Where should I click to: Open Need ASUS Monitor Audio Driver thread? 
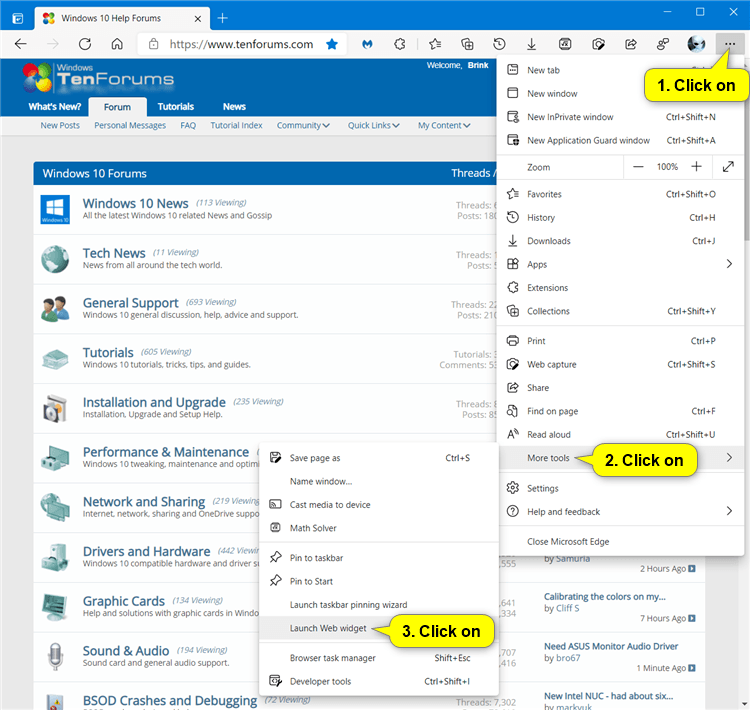coord(611,646)
